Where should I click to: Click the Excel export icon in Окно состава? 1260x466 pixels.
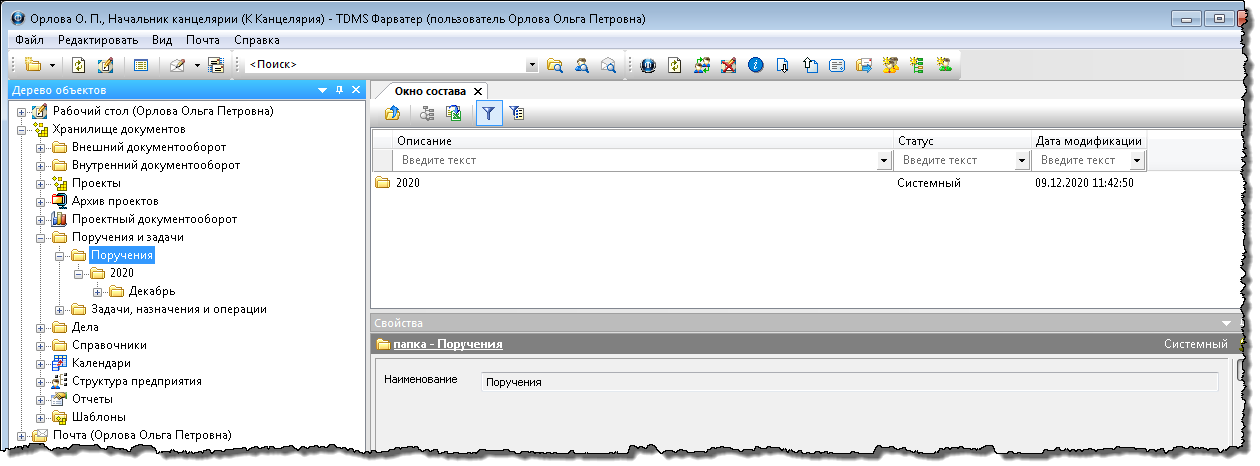[x=453, y=114]
